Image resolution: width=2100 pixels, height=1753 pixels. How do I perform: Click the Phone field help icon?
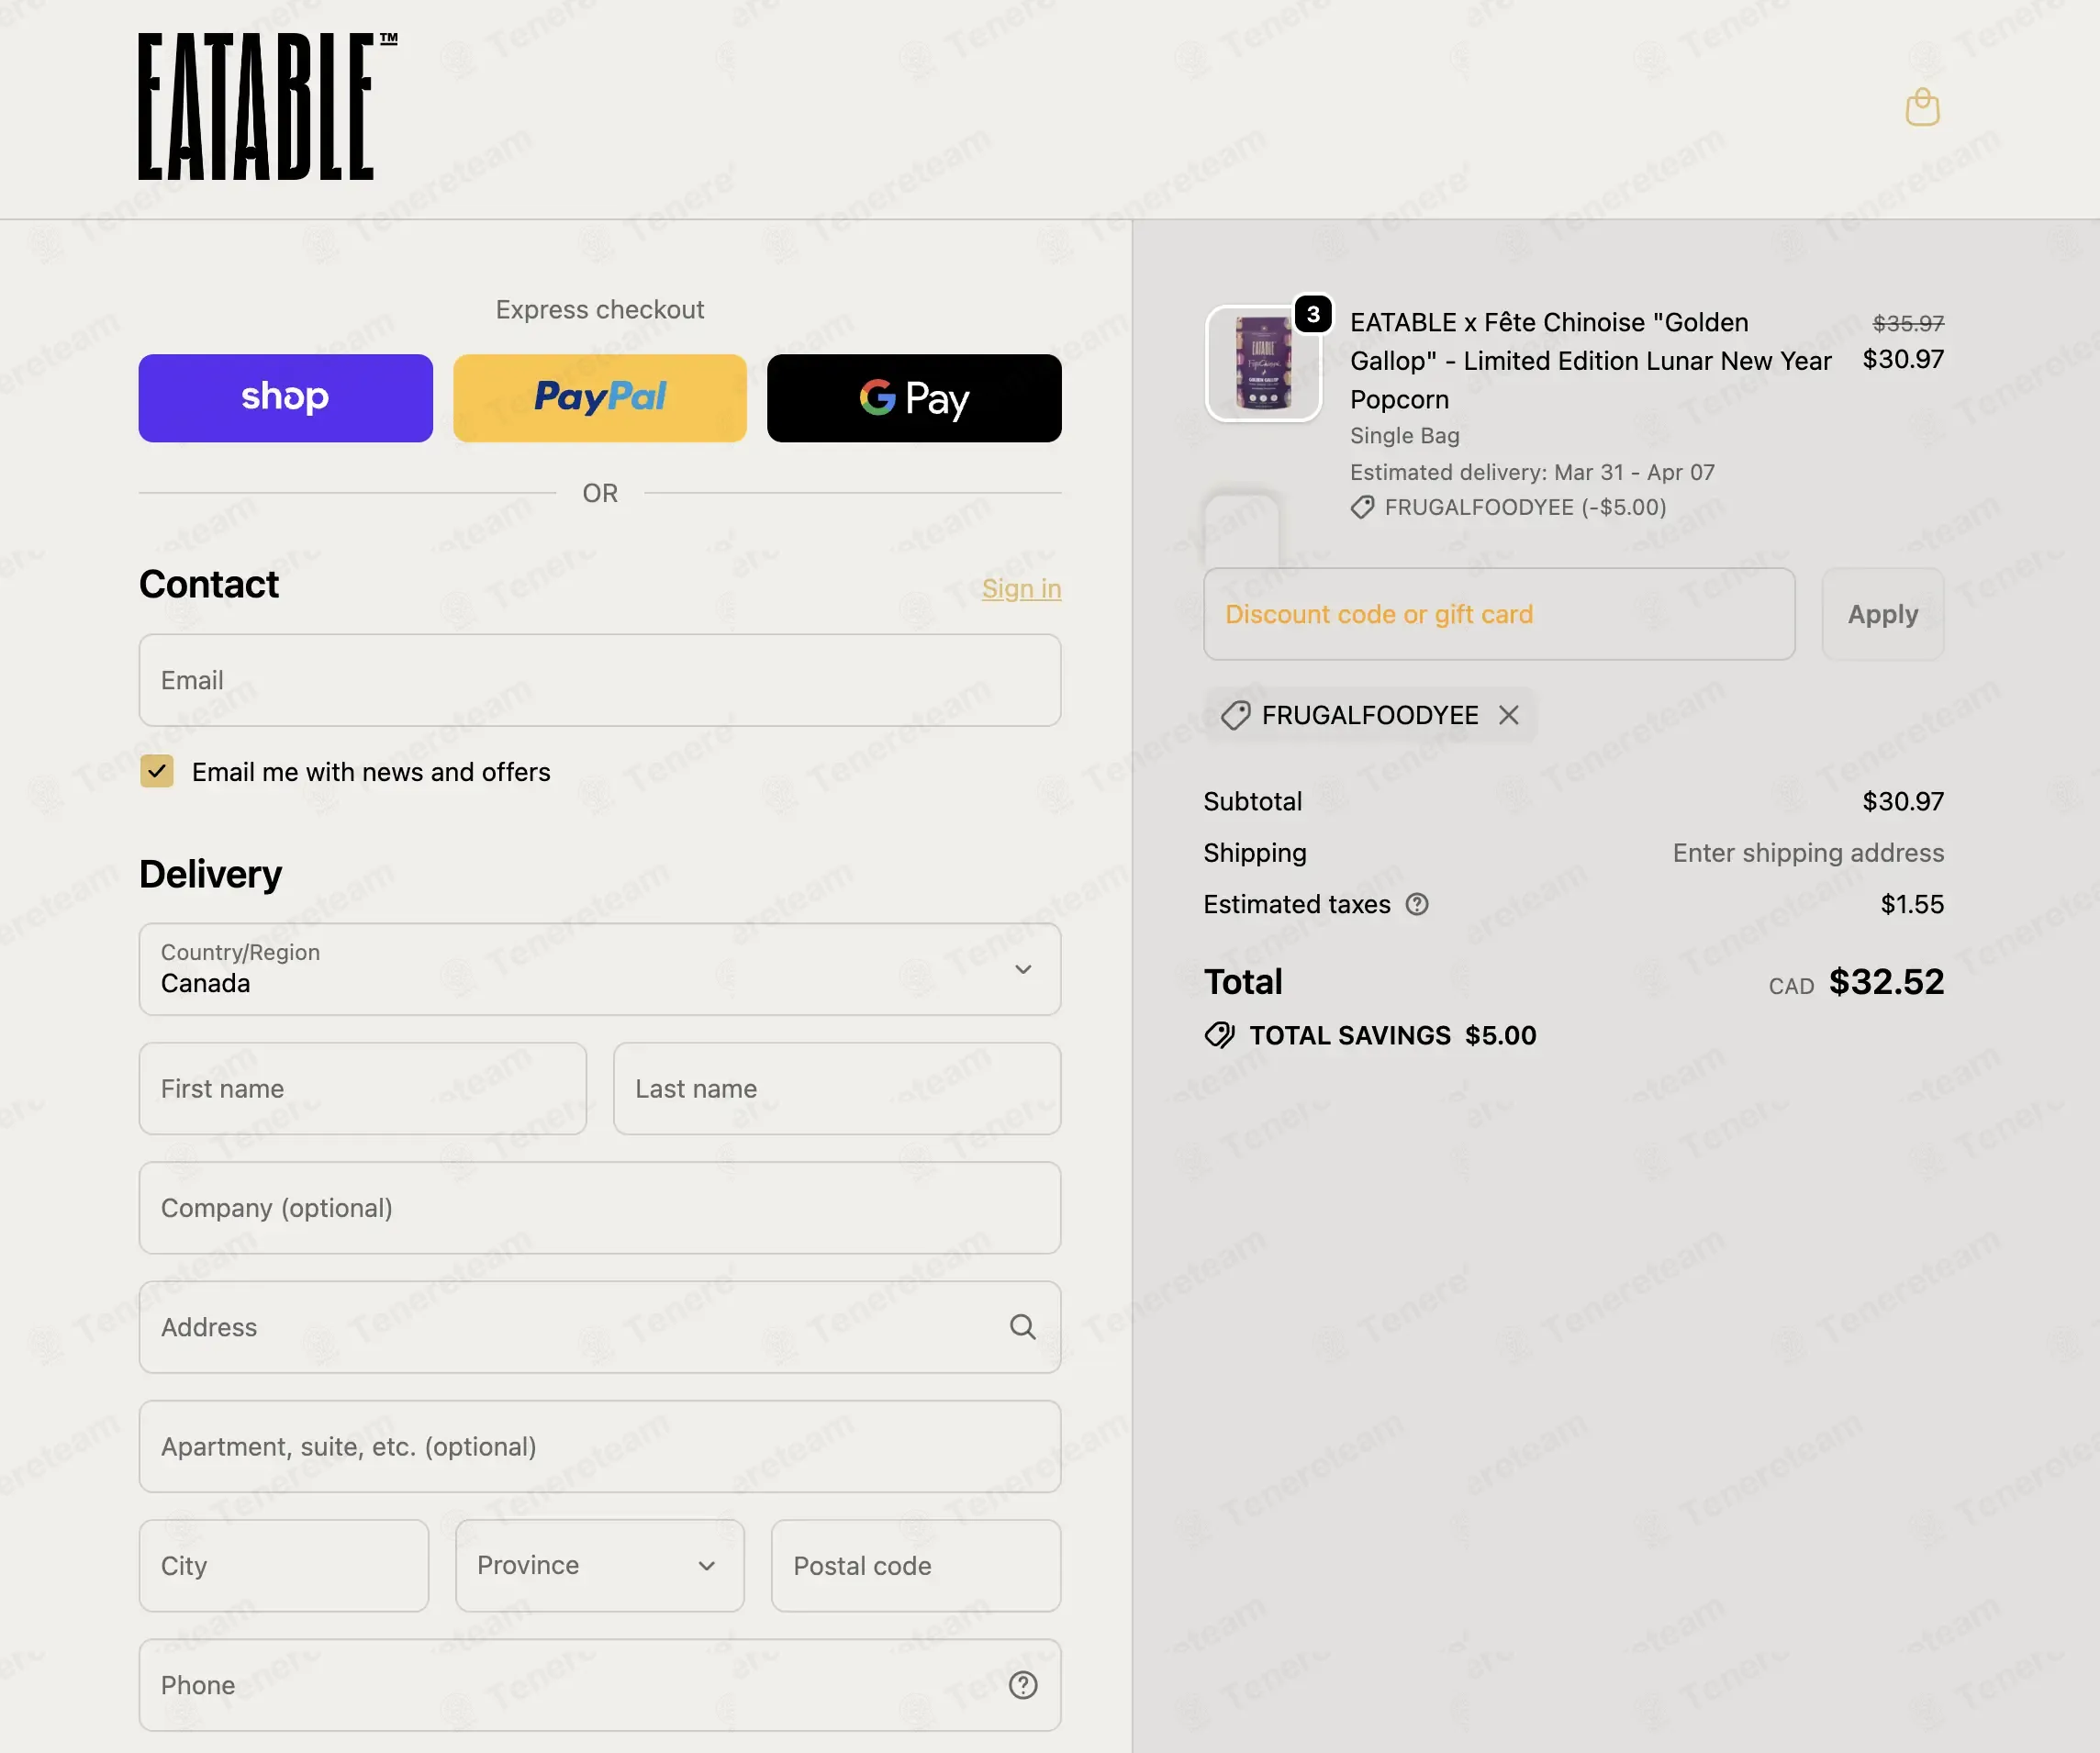[1022, 1685]
